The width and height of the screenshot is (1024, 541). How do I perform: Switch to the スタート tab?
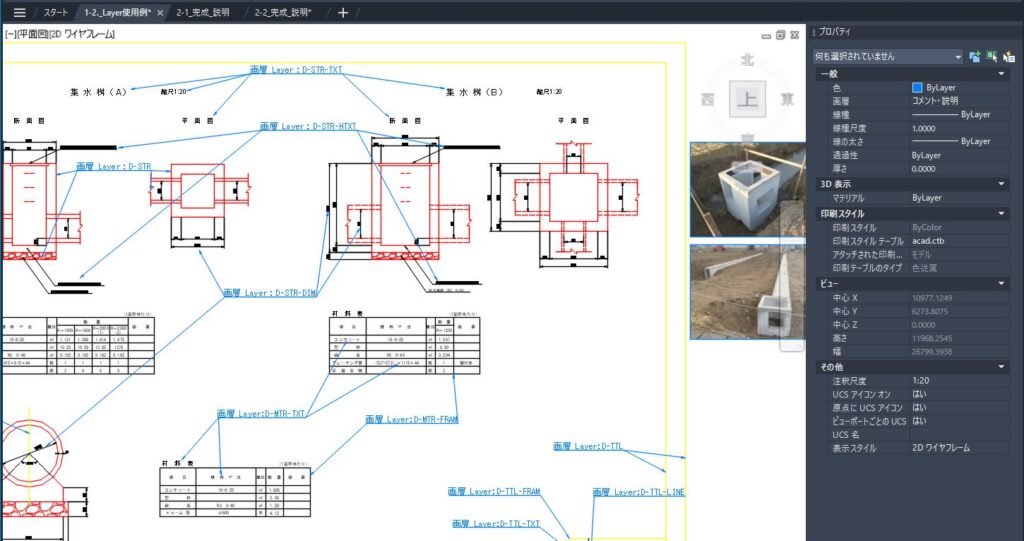(56, 12)
